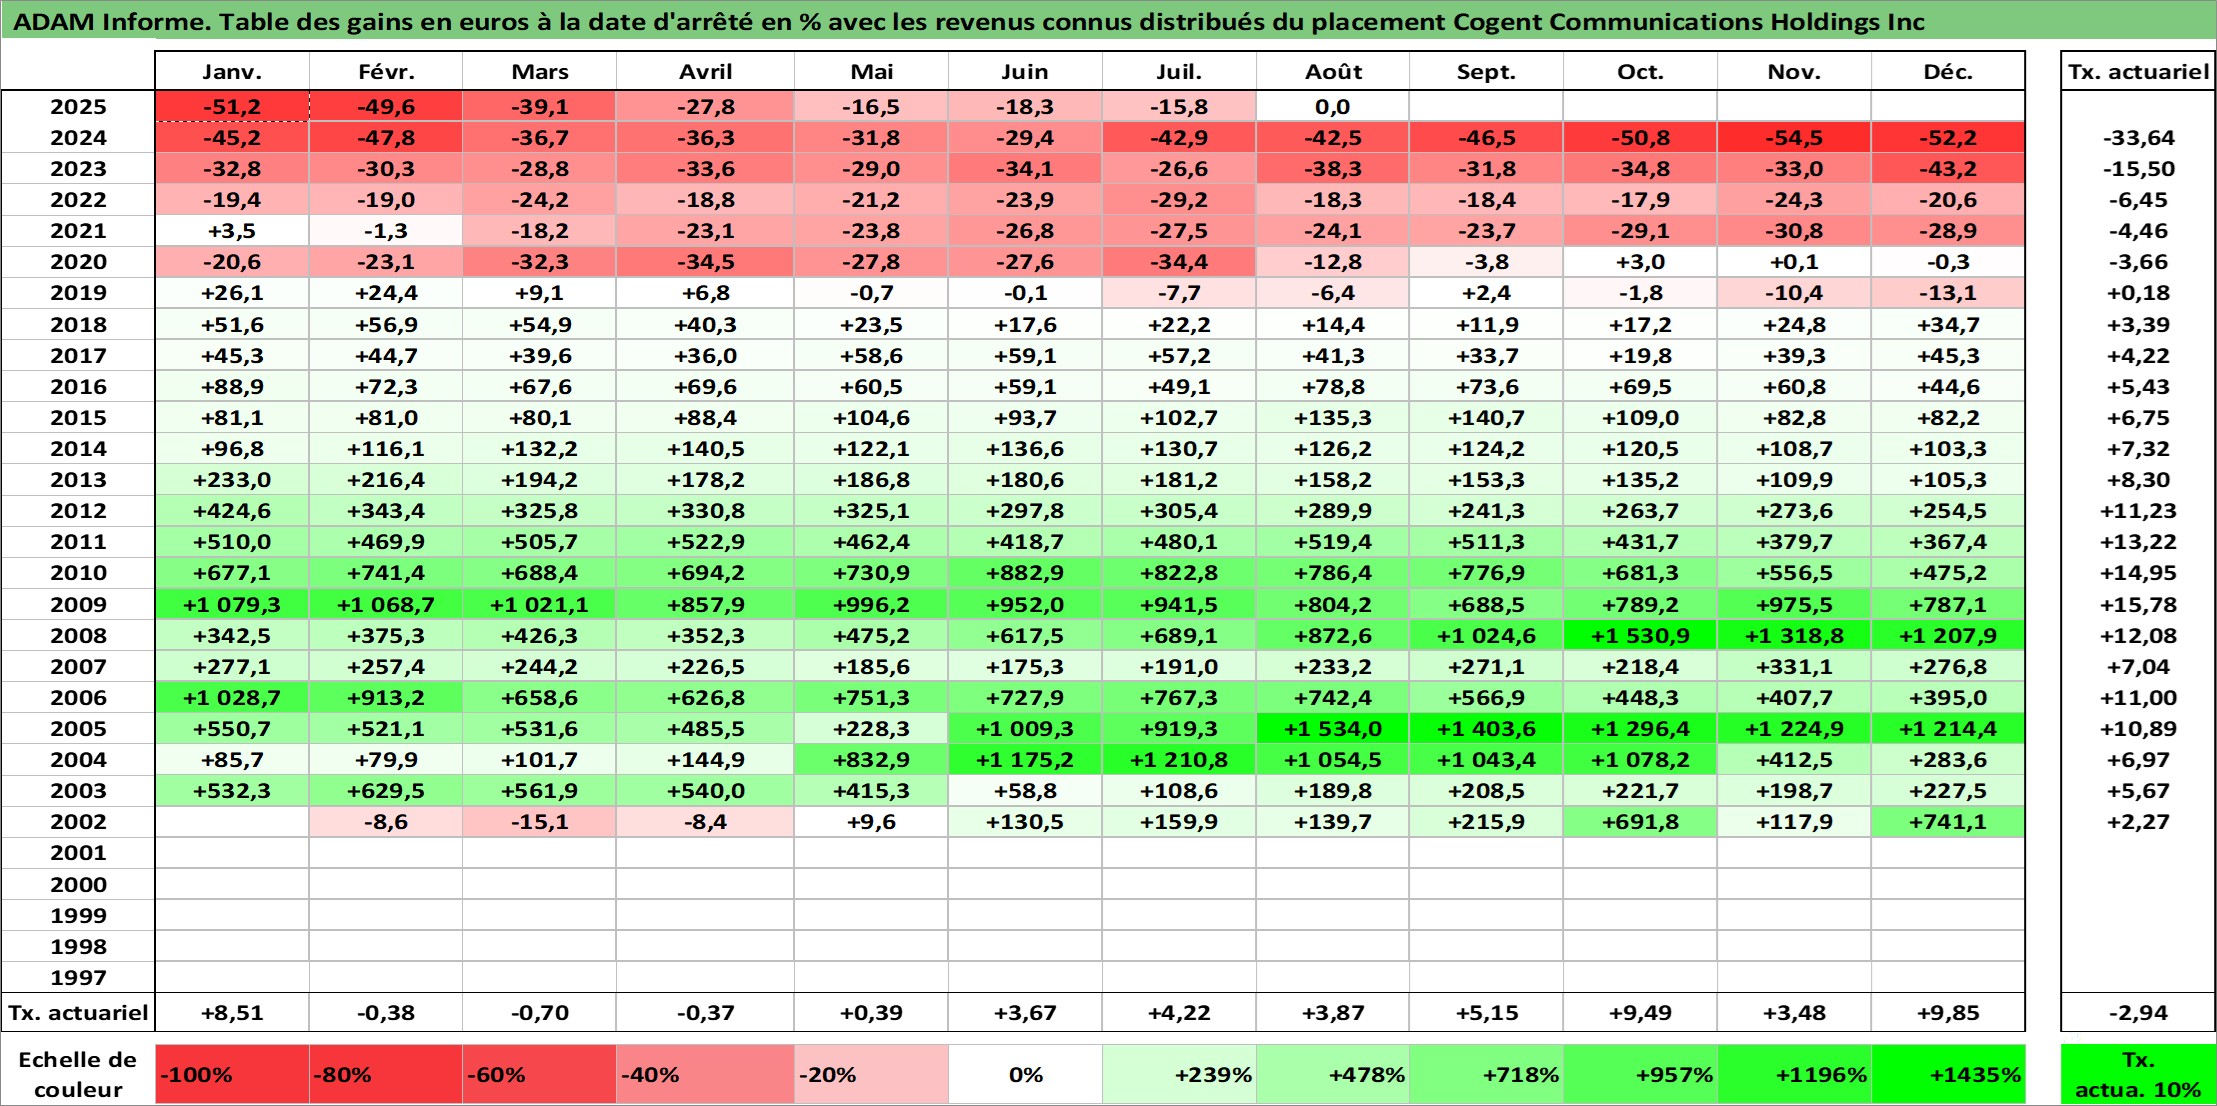Click the ADAM Informe title bar text

[x=968, y=22]
